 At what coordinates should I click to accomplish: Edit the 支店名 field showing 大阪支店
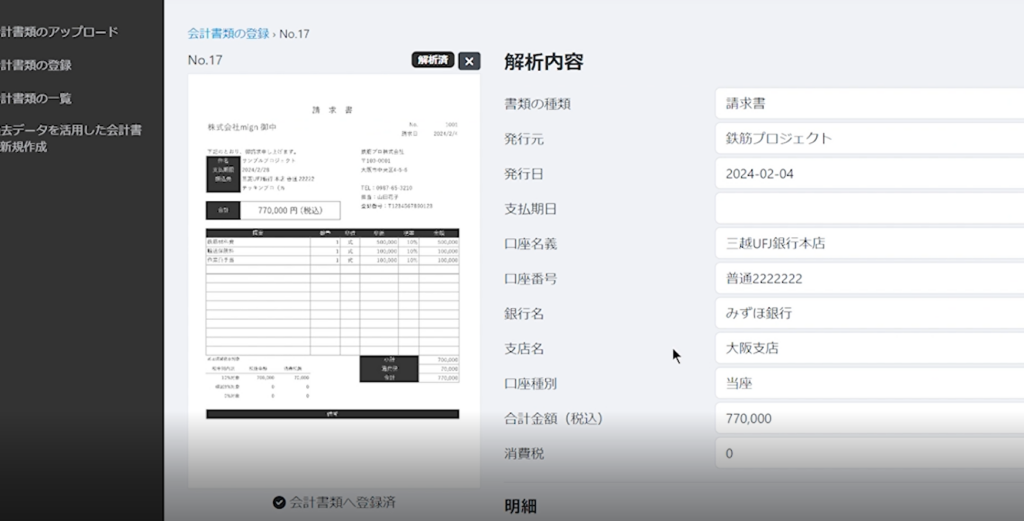[x=868, y=349]
